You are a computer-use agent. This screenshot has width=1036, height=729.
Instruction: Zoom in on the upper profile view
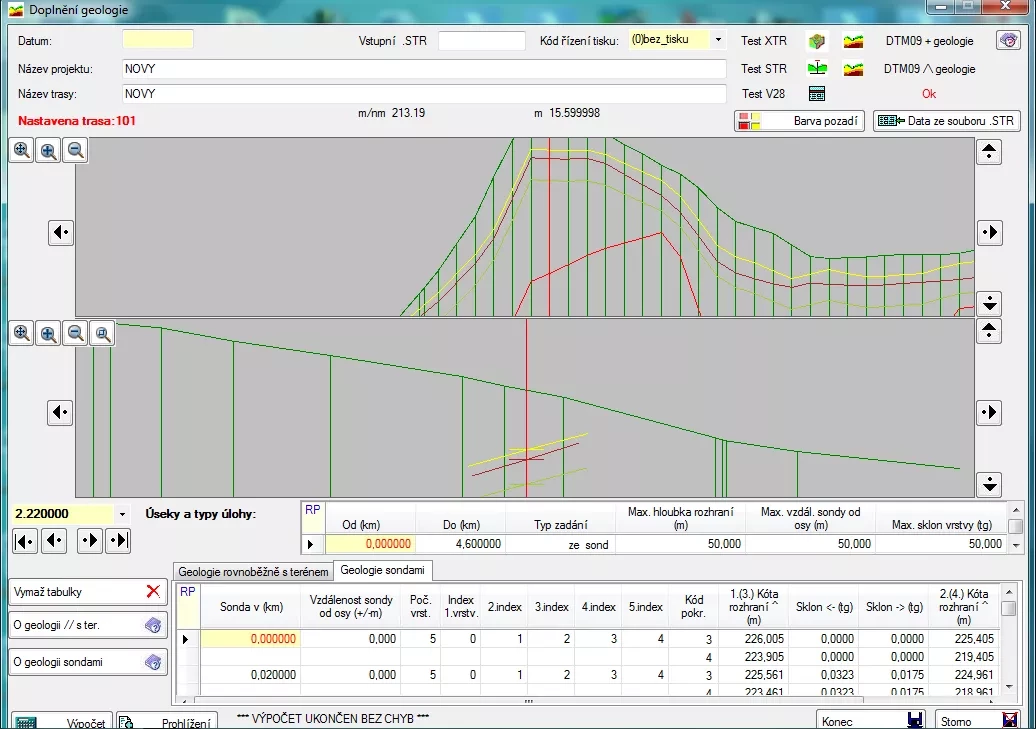tap(48, 151)
